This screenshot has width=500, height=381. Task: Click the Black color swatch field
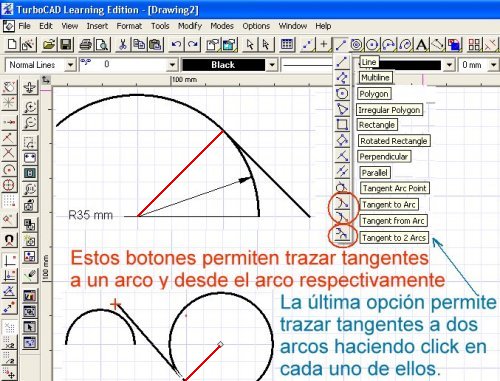pyautogui.click(x=224, y=65)
